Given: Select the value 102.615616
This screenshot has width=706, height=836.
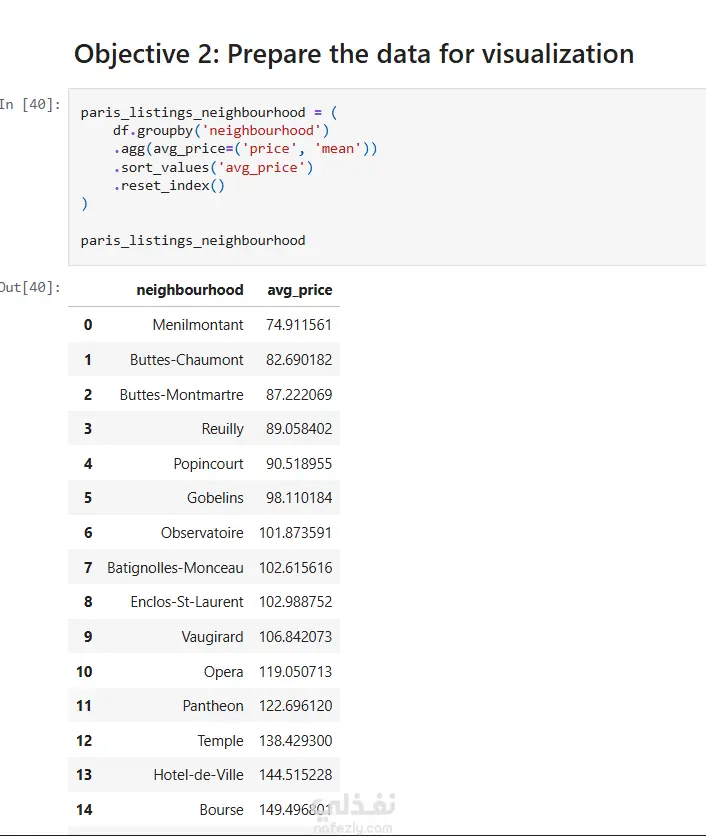Looking at the screenshot, I should pyautogui.click(x=295, y=568).
